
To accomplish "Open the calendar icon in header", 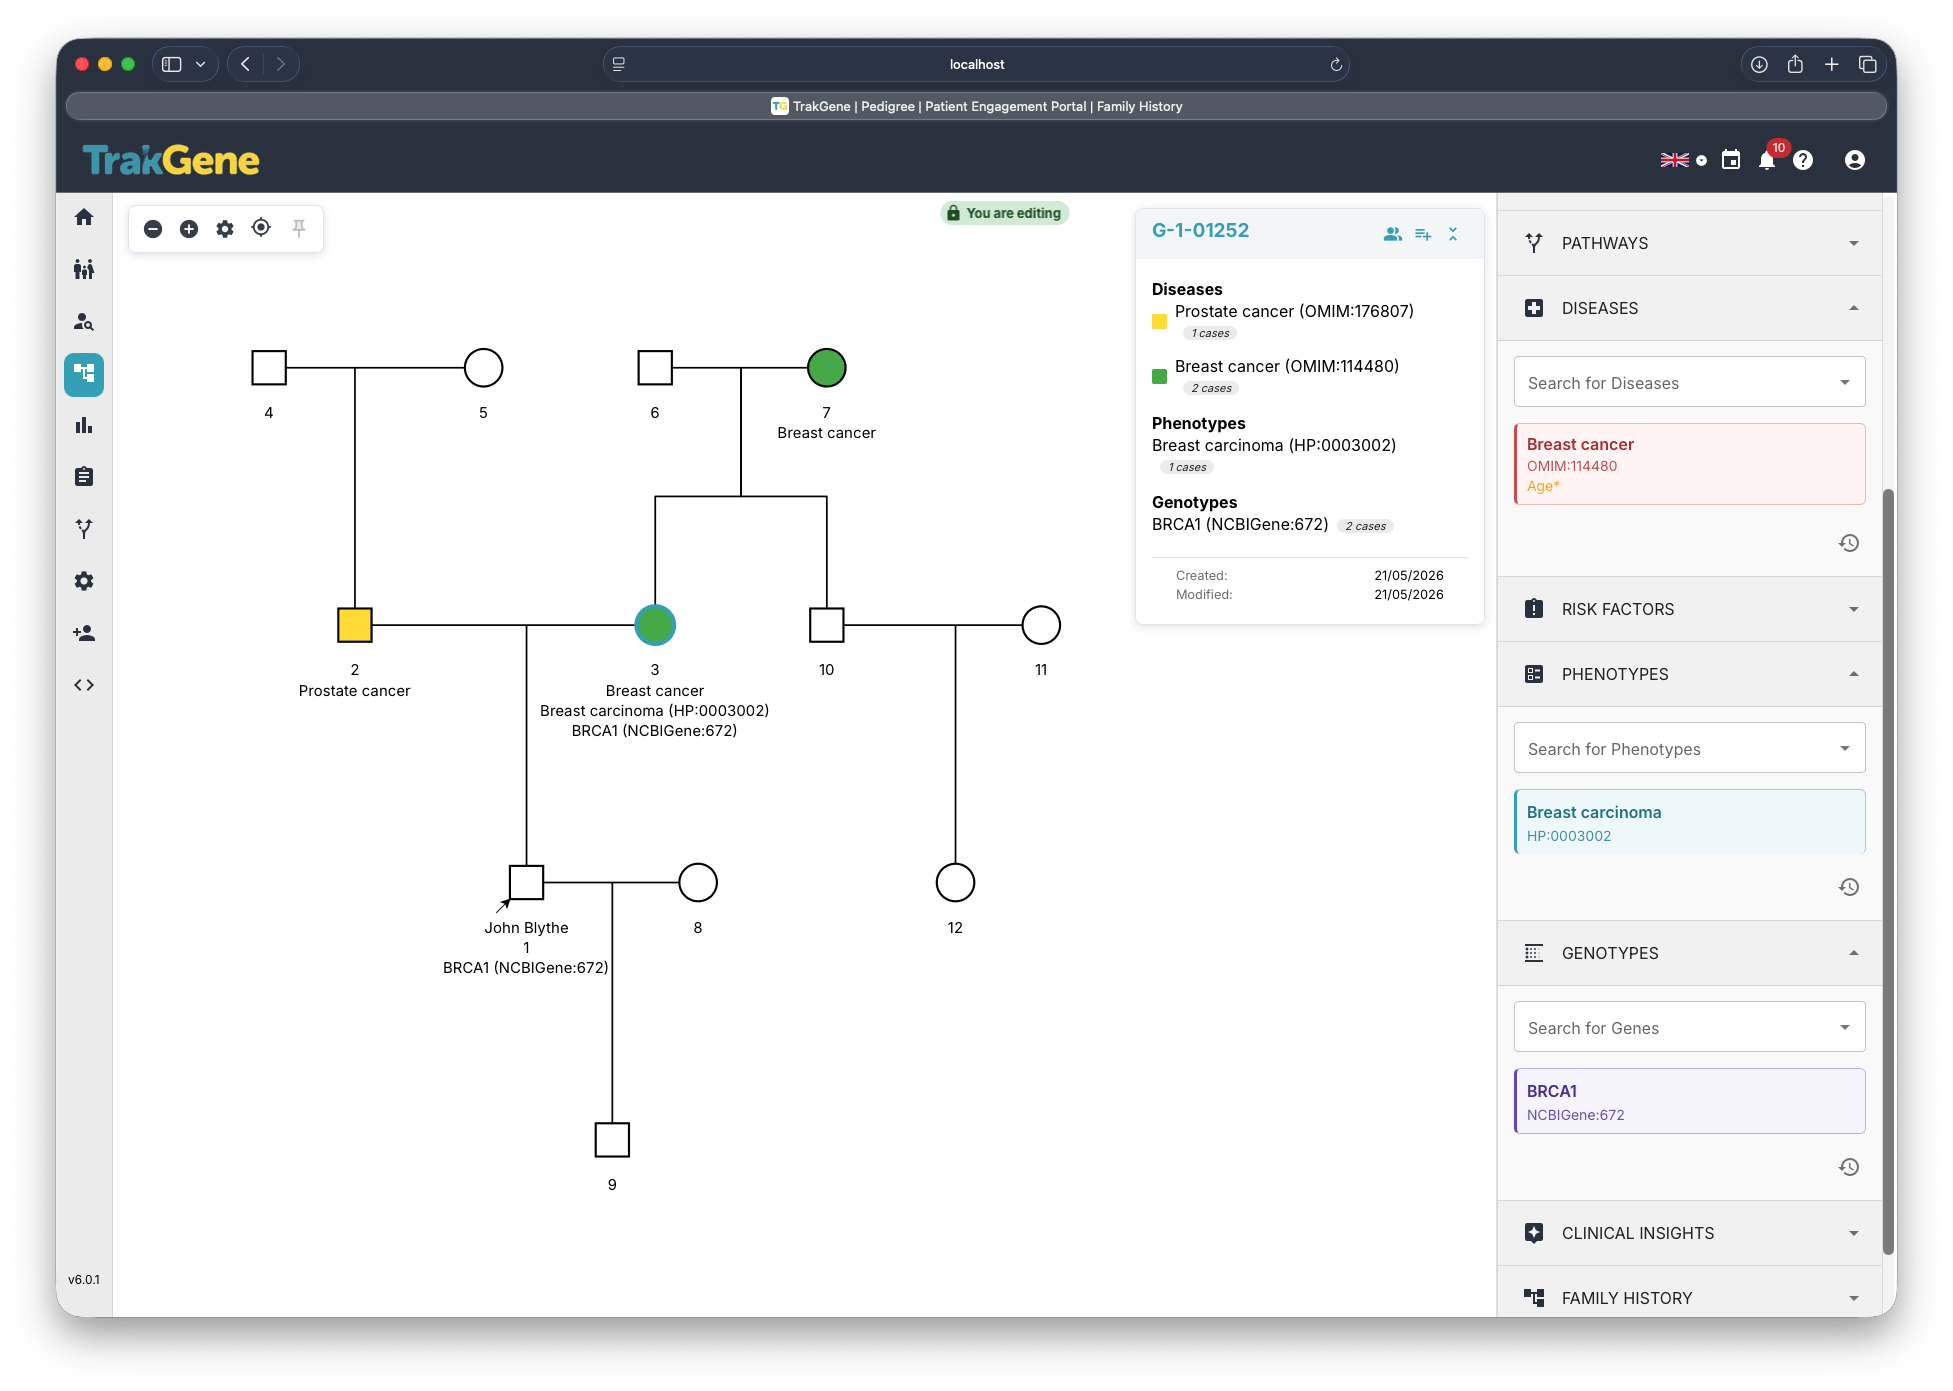I will pyautogui.click(x=1731, y=160).
